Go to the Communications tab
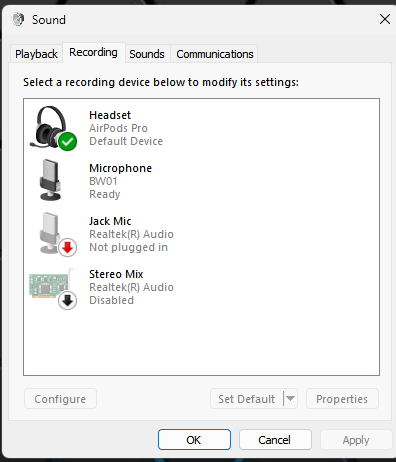Image resolution: width=396 pixels, height=462 pixels. (215, 54)
